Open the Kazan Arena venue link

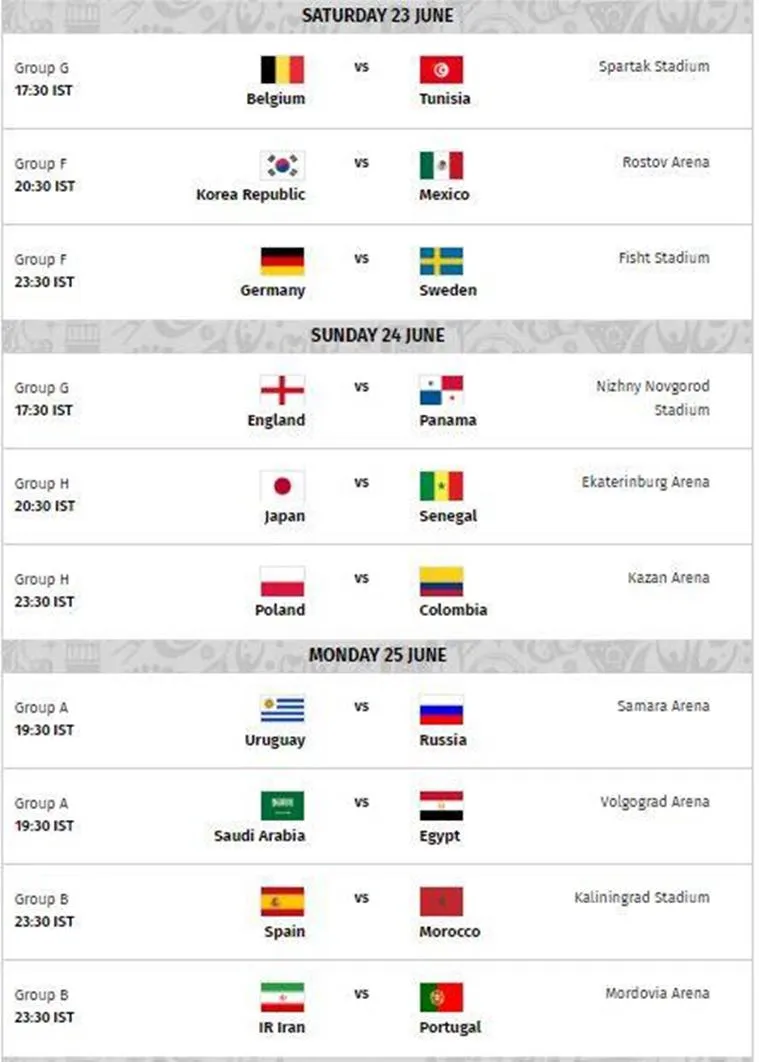tap(668, 578)
